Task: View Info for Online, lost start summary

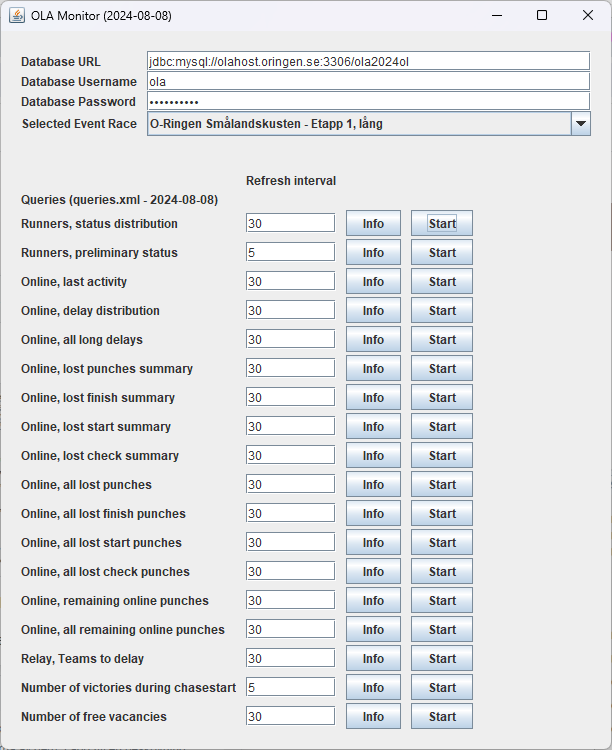Action: pyautogui.click(x=373, y=427)
